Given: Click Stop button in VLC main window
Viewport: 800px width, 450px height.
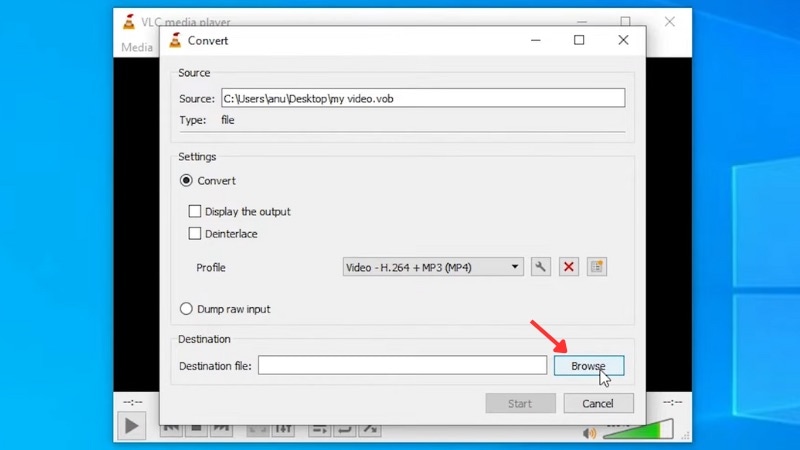Looking at the screenshot, I should [x=196, y=430].
